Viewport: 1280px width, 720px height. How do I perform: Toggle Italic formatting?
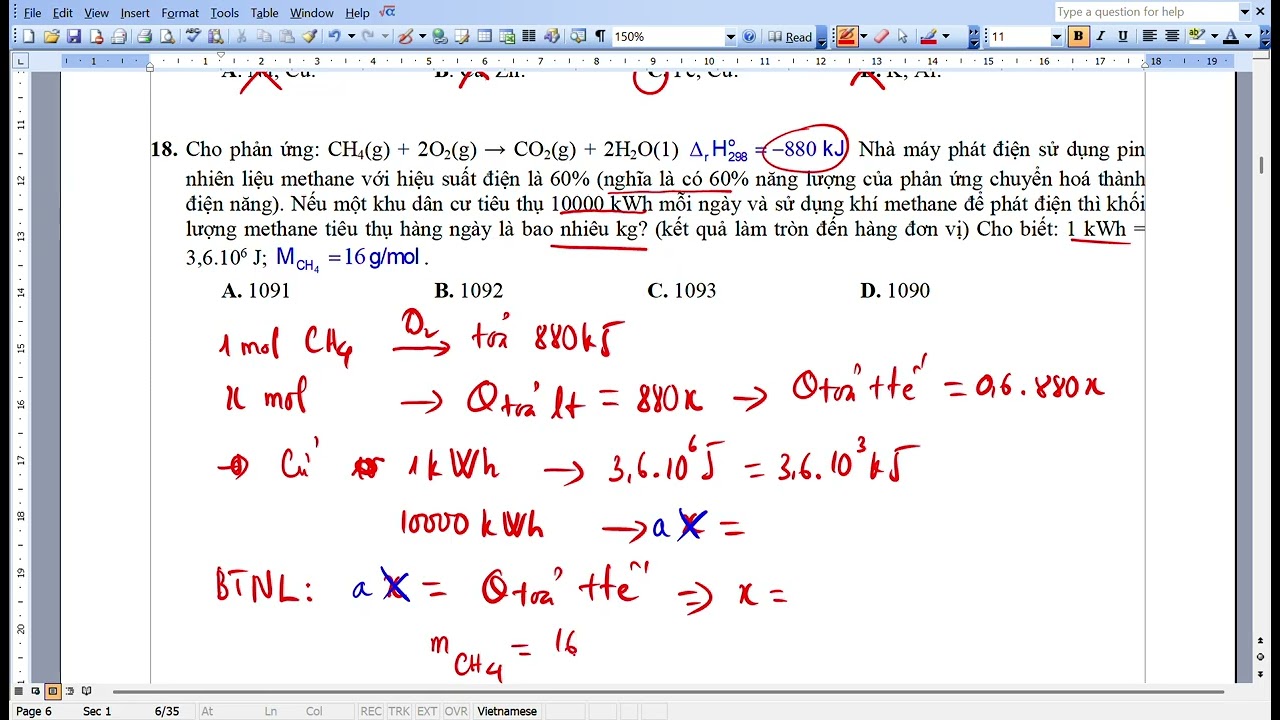tap(1101, 37)
